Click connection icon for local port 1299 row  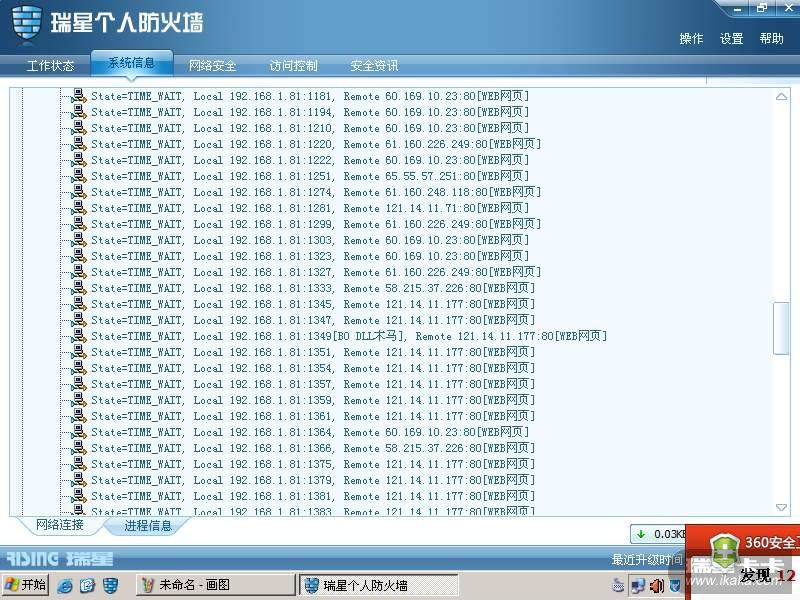click(79, 224)
